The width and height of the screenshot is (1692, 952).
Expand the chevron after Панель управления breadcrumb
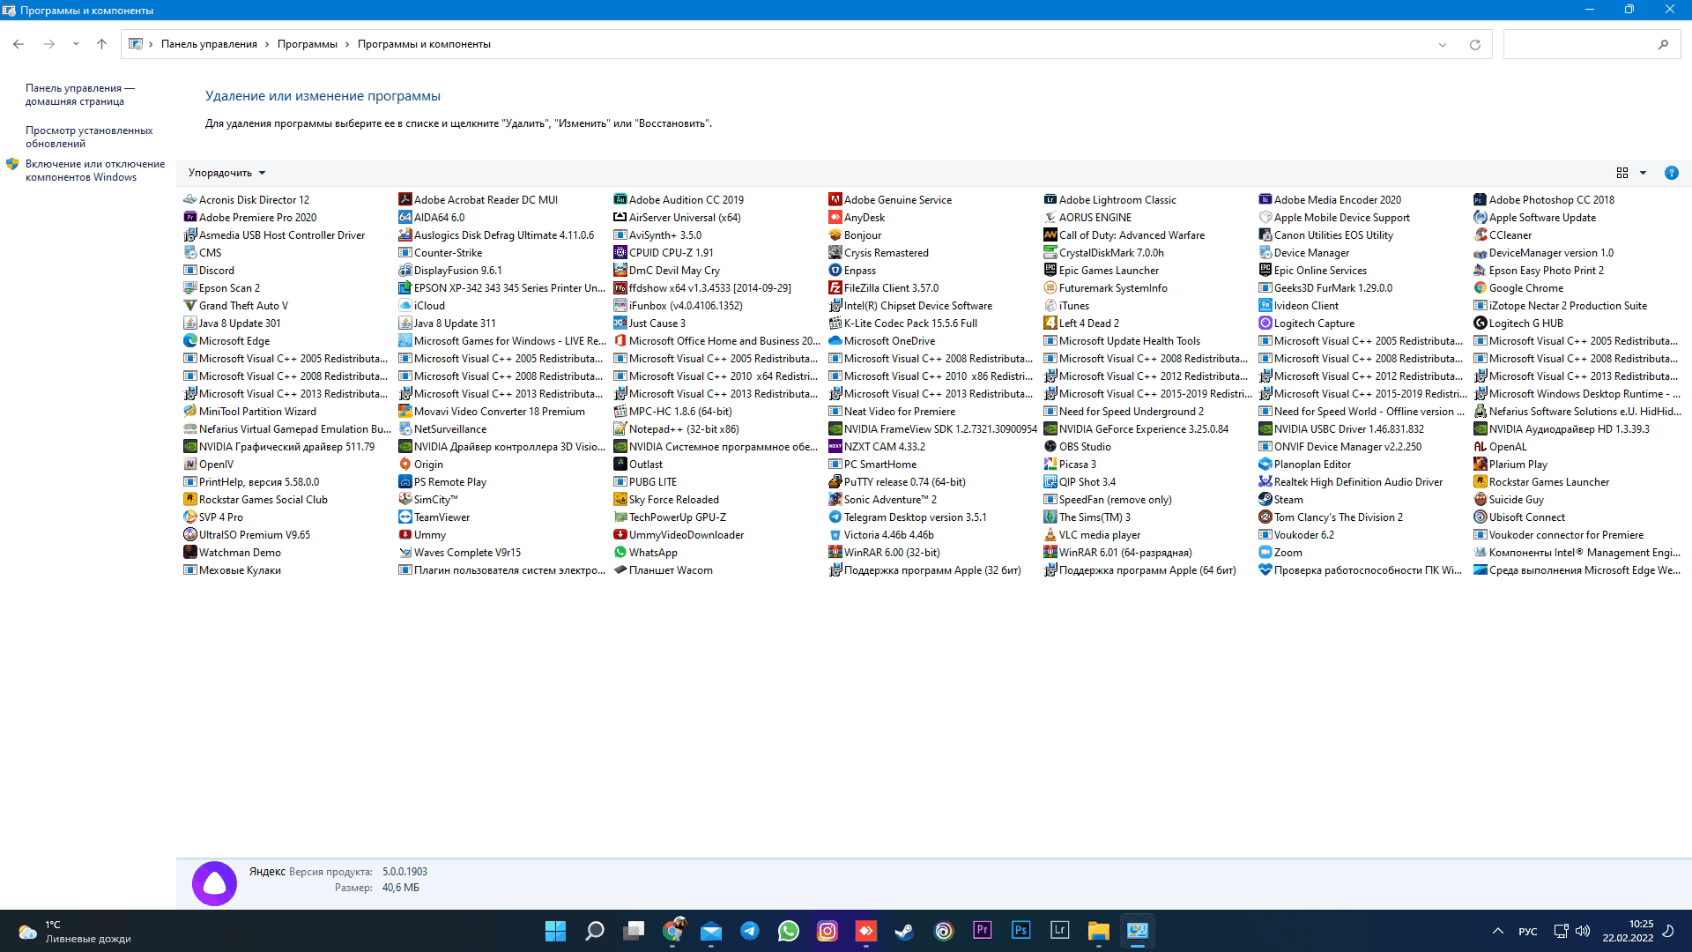pos(267,44)
